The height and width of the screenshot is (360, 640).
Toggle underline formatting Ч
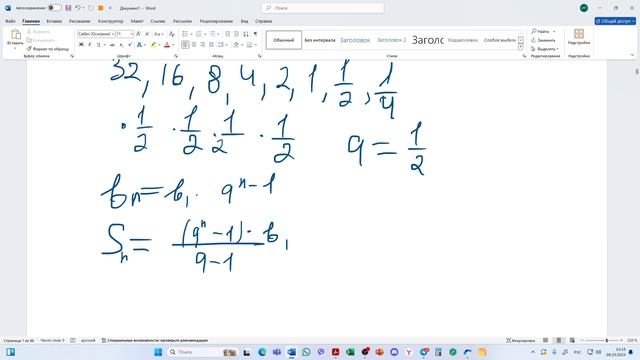[98, 44]
